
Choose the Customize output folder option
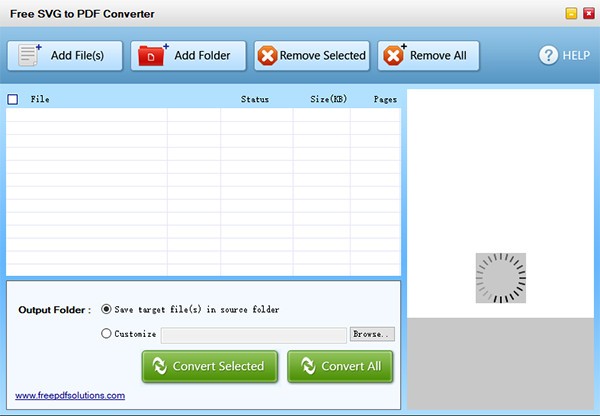tap(106, 333)
